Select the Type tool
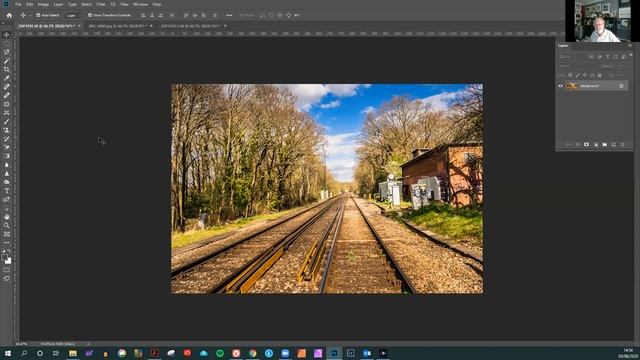 [7, 191]
